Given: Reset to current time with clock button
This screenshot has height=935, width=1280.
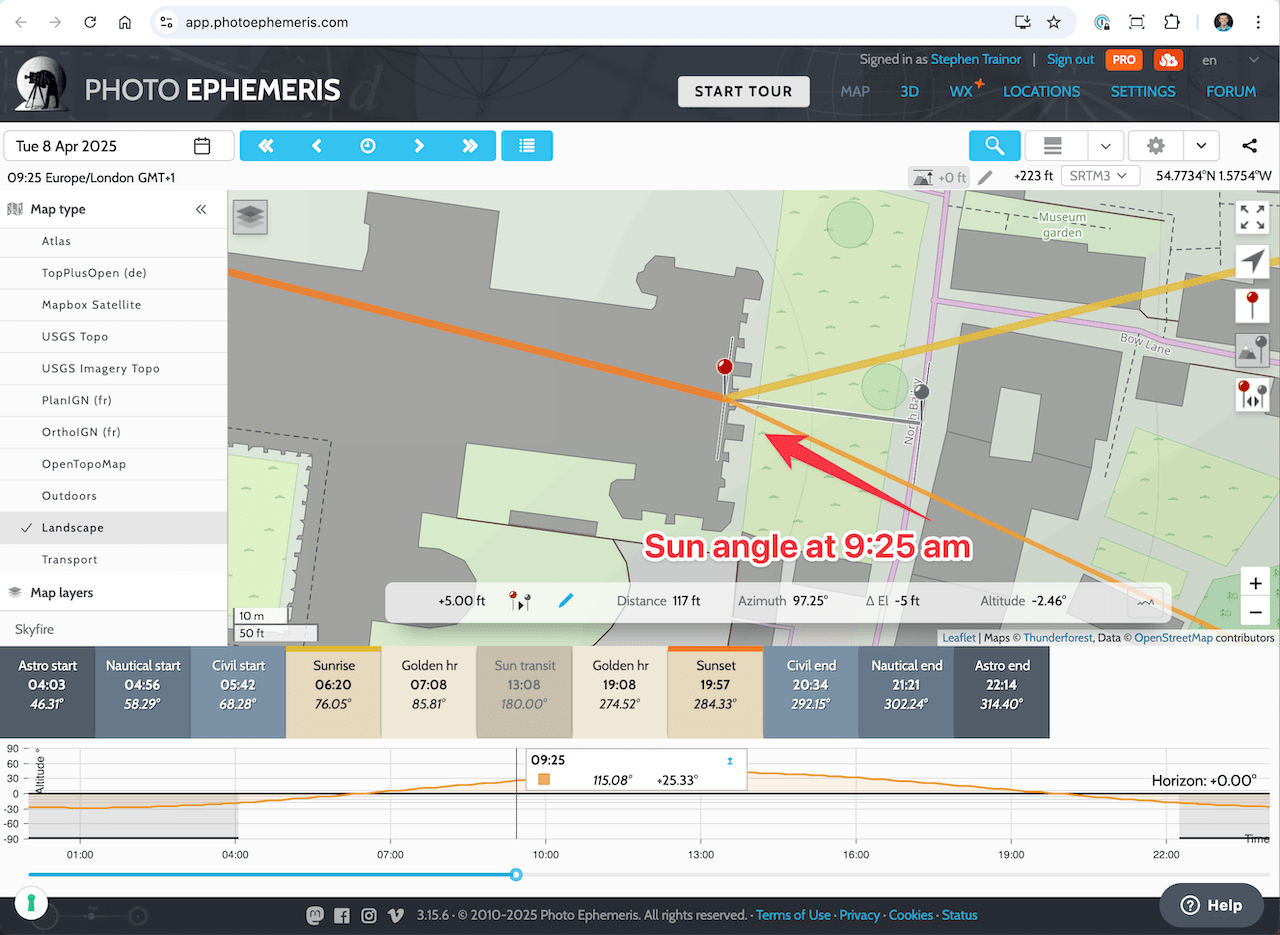Looking at the screenshot, I should click(368, 146).
